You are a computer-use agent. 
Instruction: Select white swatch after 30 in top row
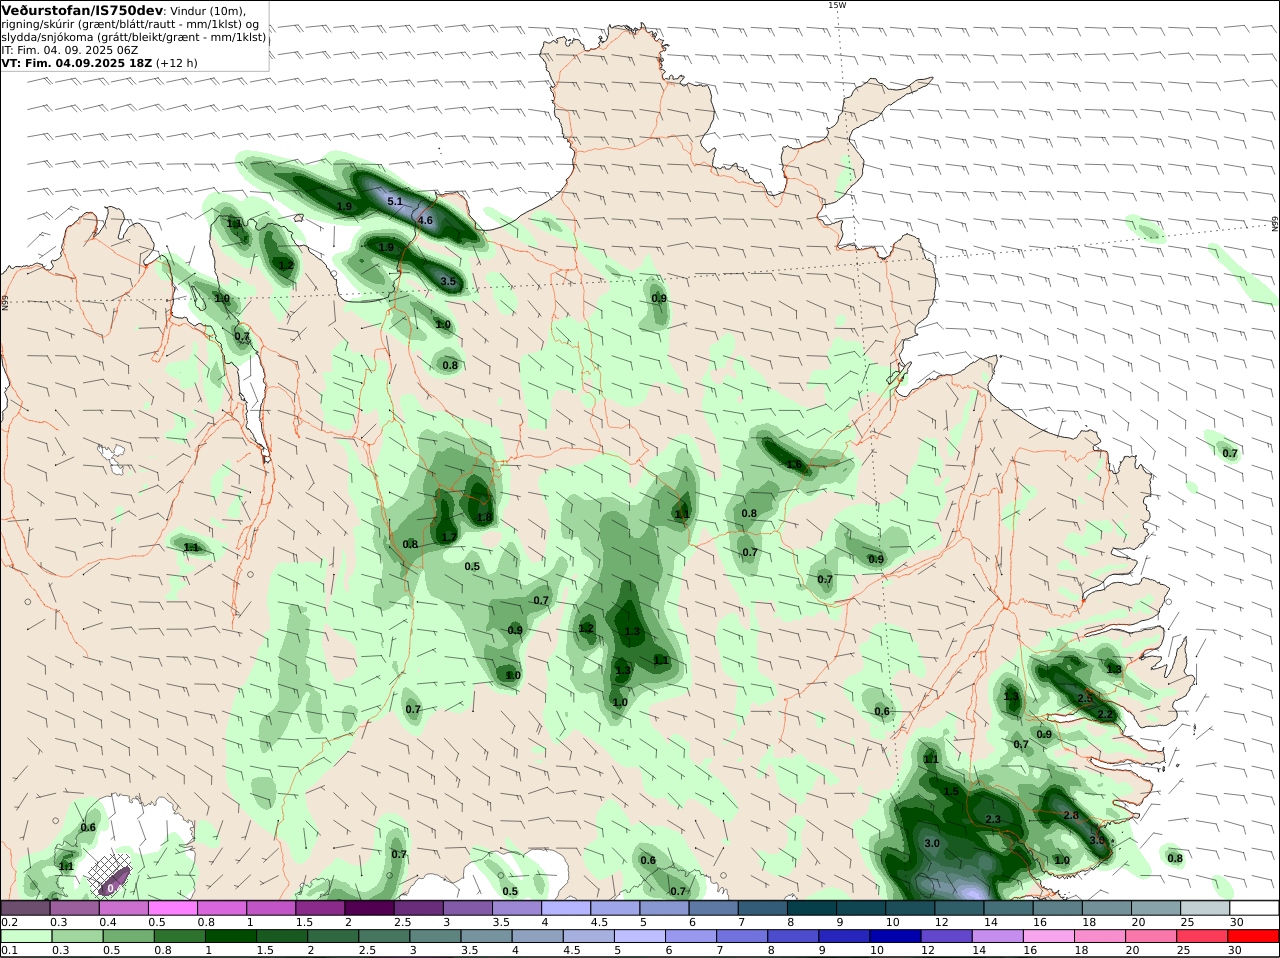tap(1254, 908)
